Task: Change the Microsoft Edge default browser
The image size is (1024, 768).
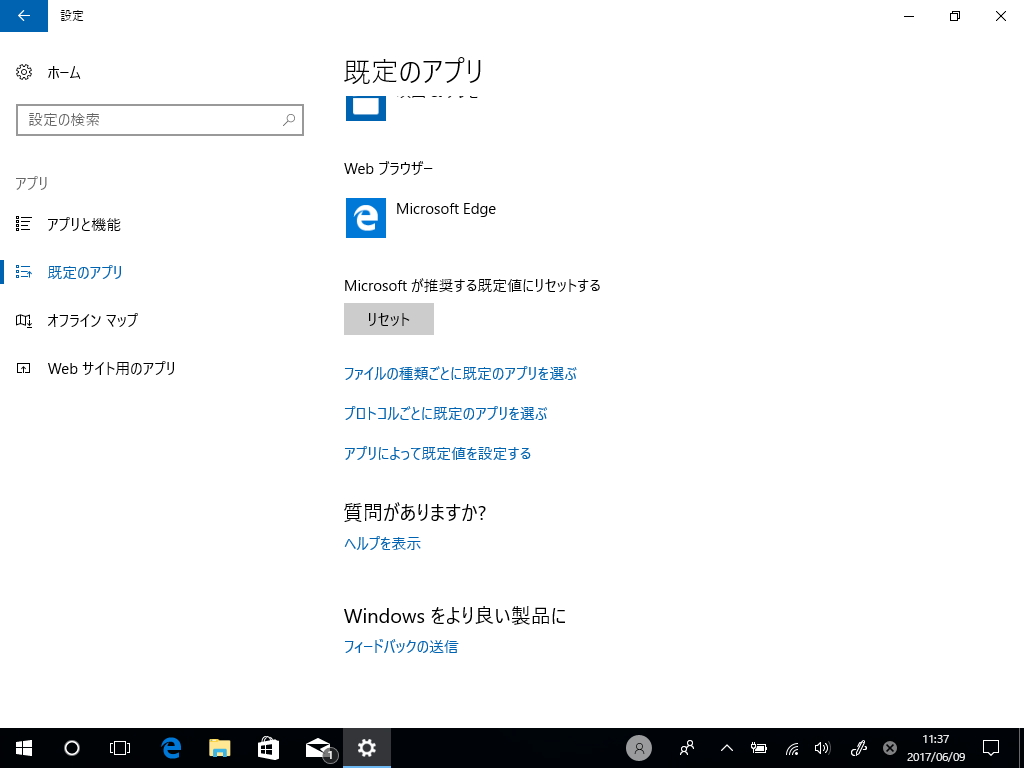Action: coord(421,218)
